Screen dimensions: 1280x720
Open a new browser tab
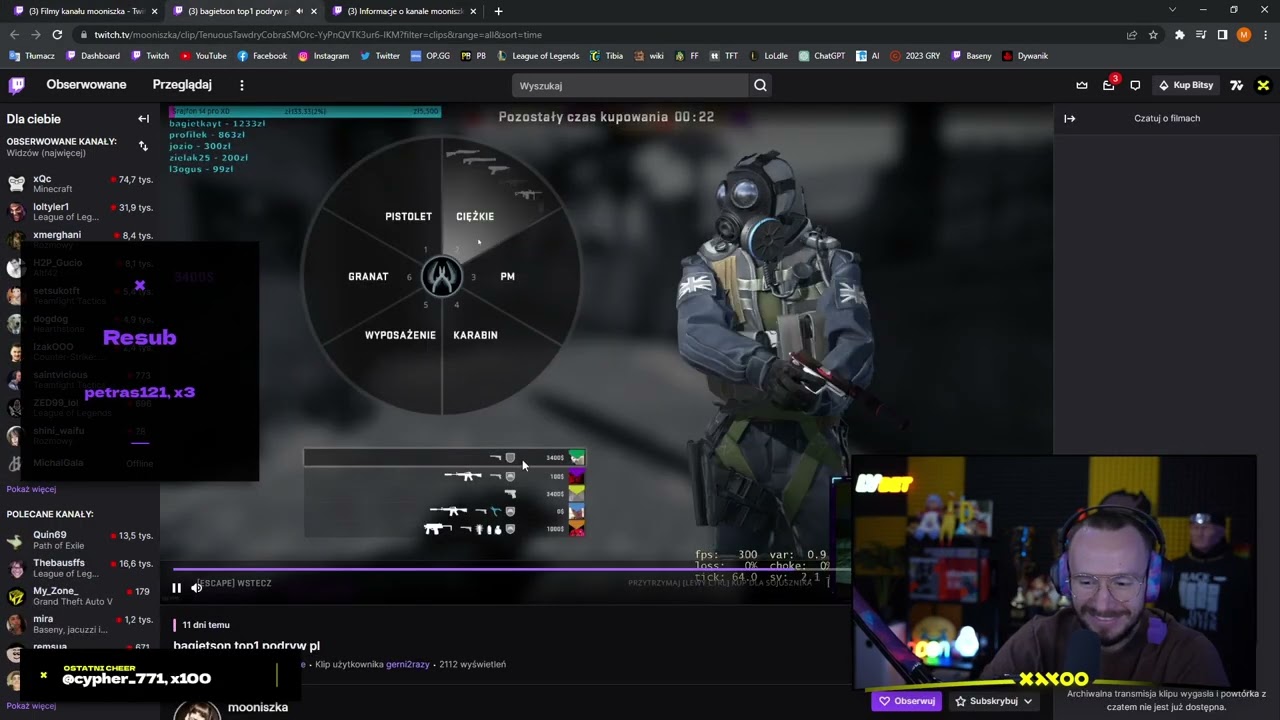(498, 11)
